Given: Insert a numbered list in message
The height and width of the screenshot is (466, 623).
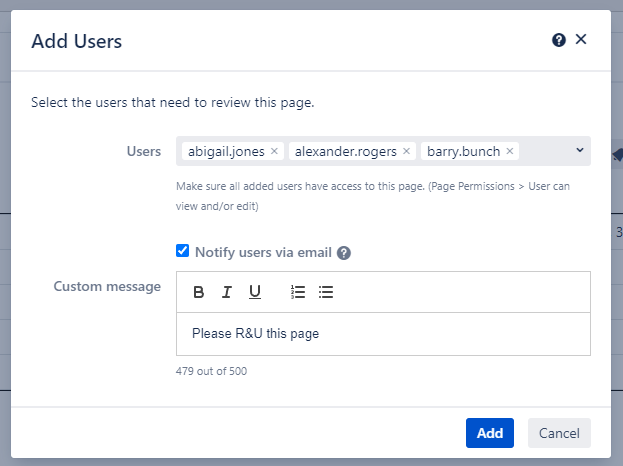Looking at the screenshot, I should pyautogui.click(x=297, y=292).
